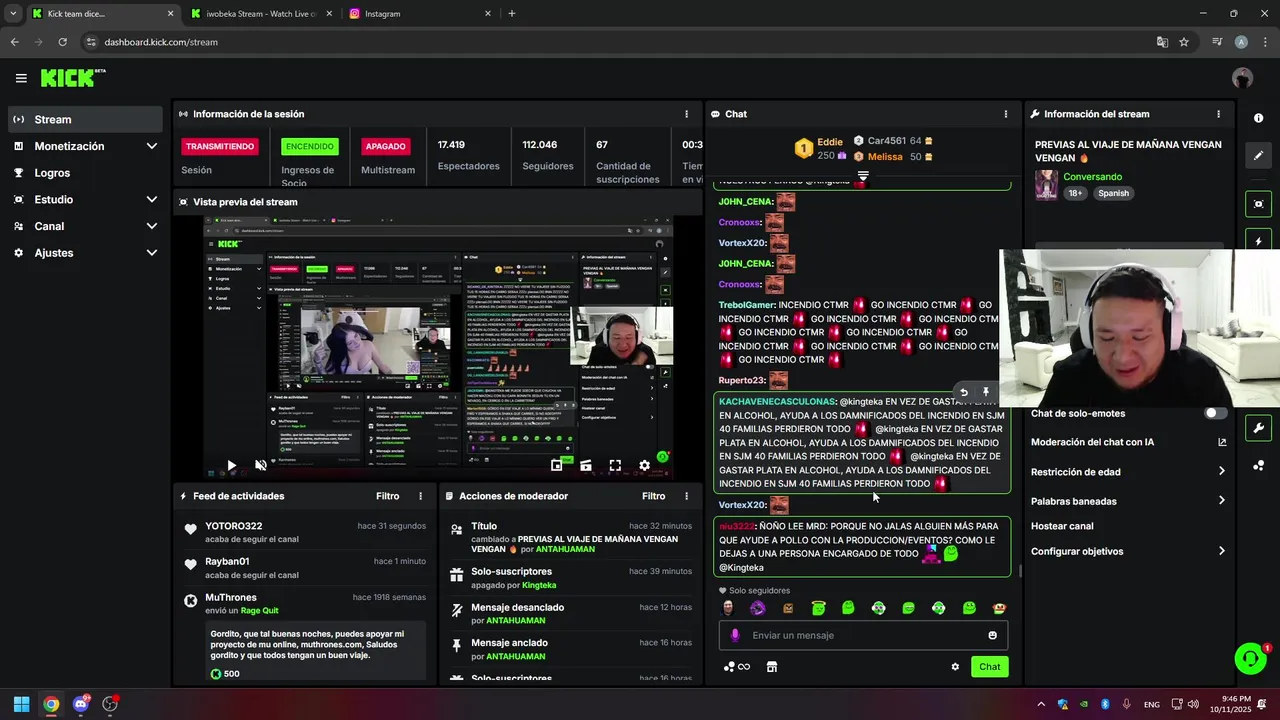Toggle Chat de solo-emotes switch
This screenshot has height=720, width=1280.
(1215, 413)
